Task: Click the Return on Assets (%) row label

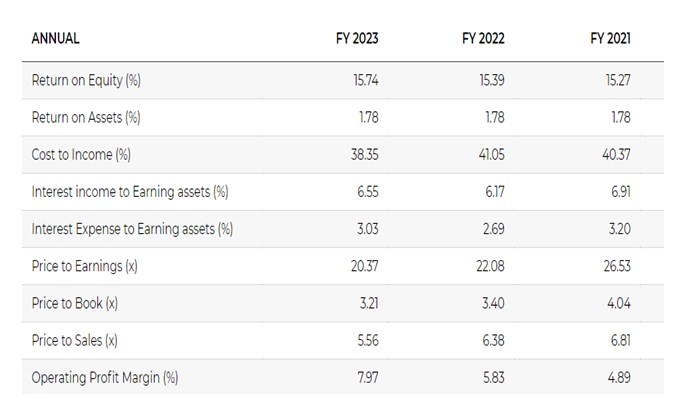Action: pyautogui.click(x=86, y=117)
